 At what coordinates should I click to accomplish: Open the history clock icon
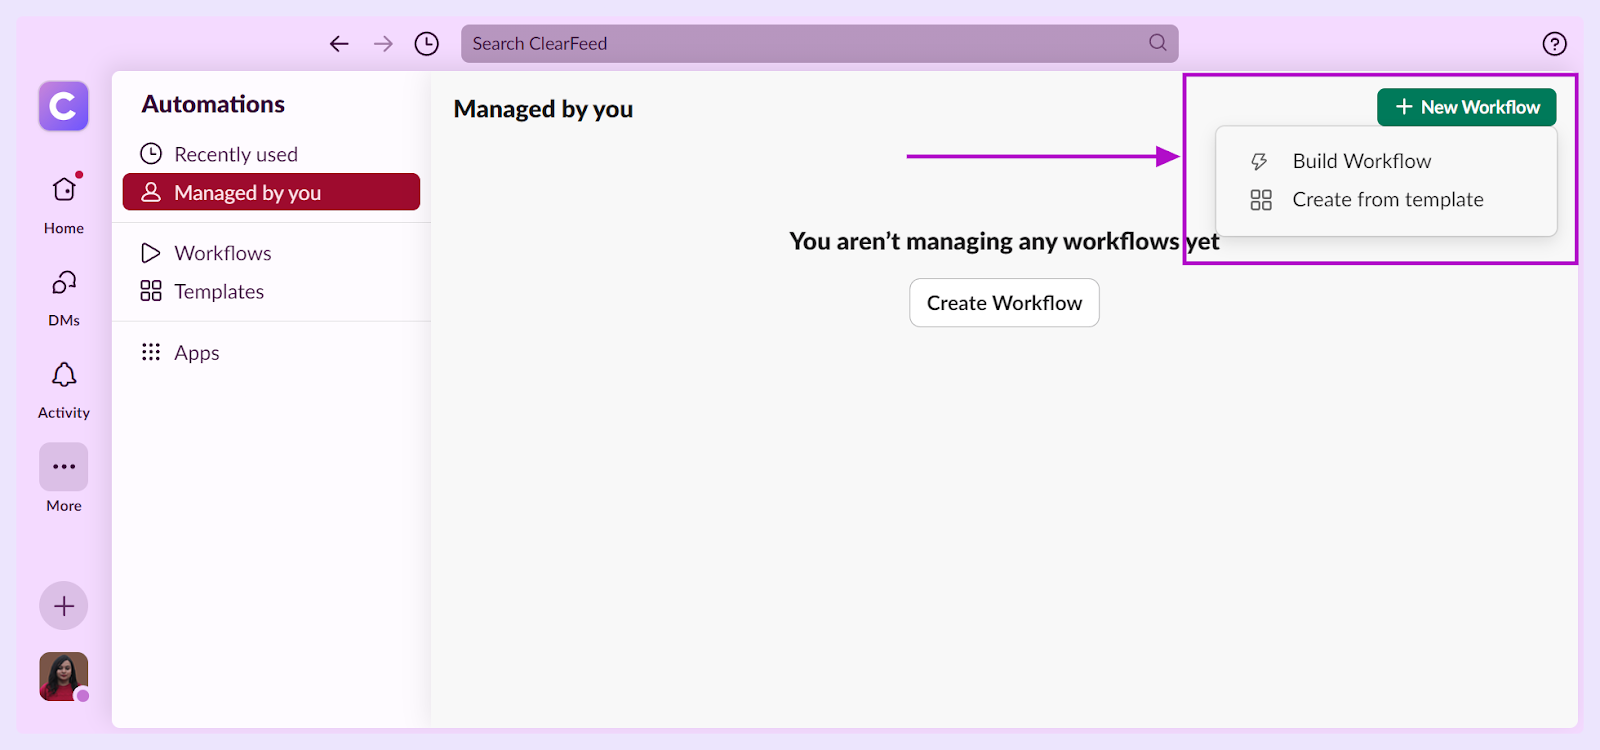pyautogui.click(x=427, y=44)
